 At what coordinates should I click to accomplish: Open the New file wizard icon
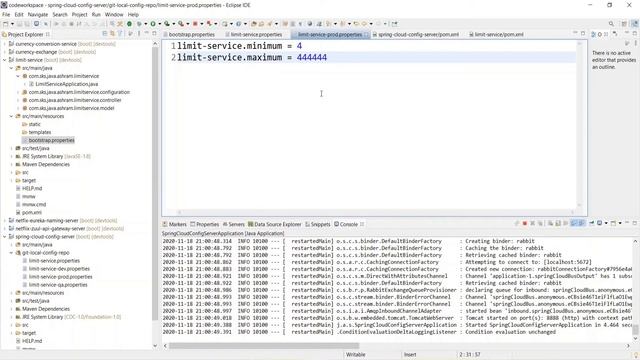(x=5, y=24)
